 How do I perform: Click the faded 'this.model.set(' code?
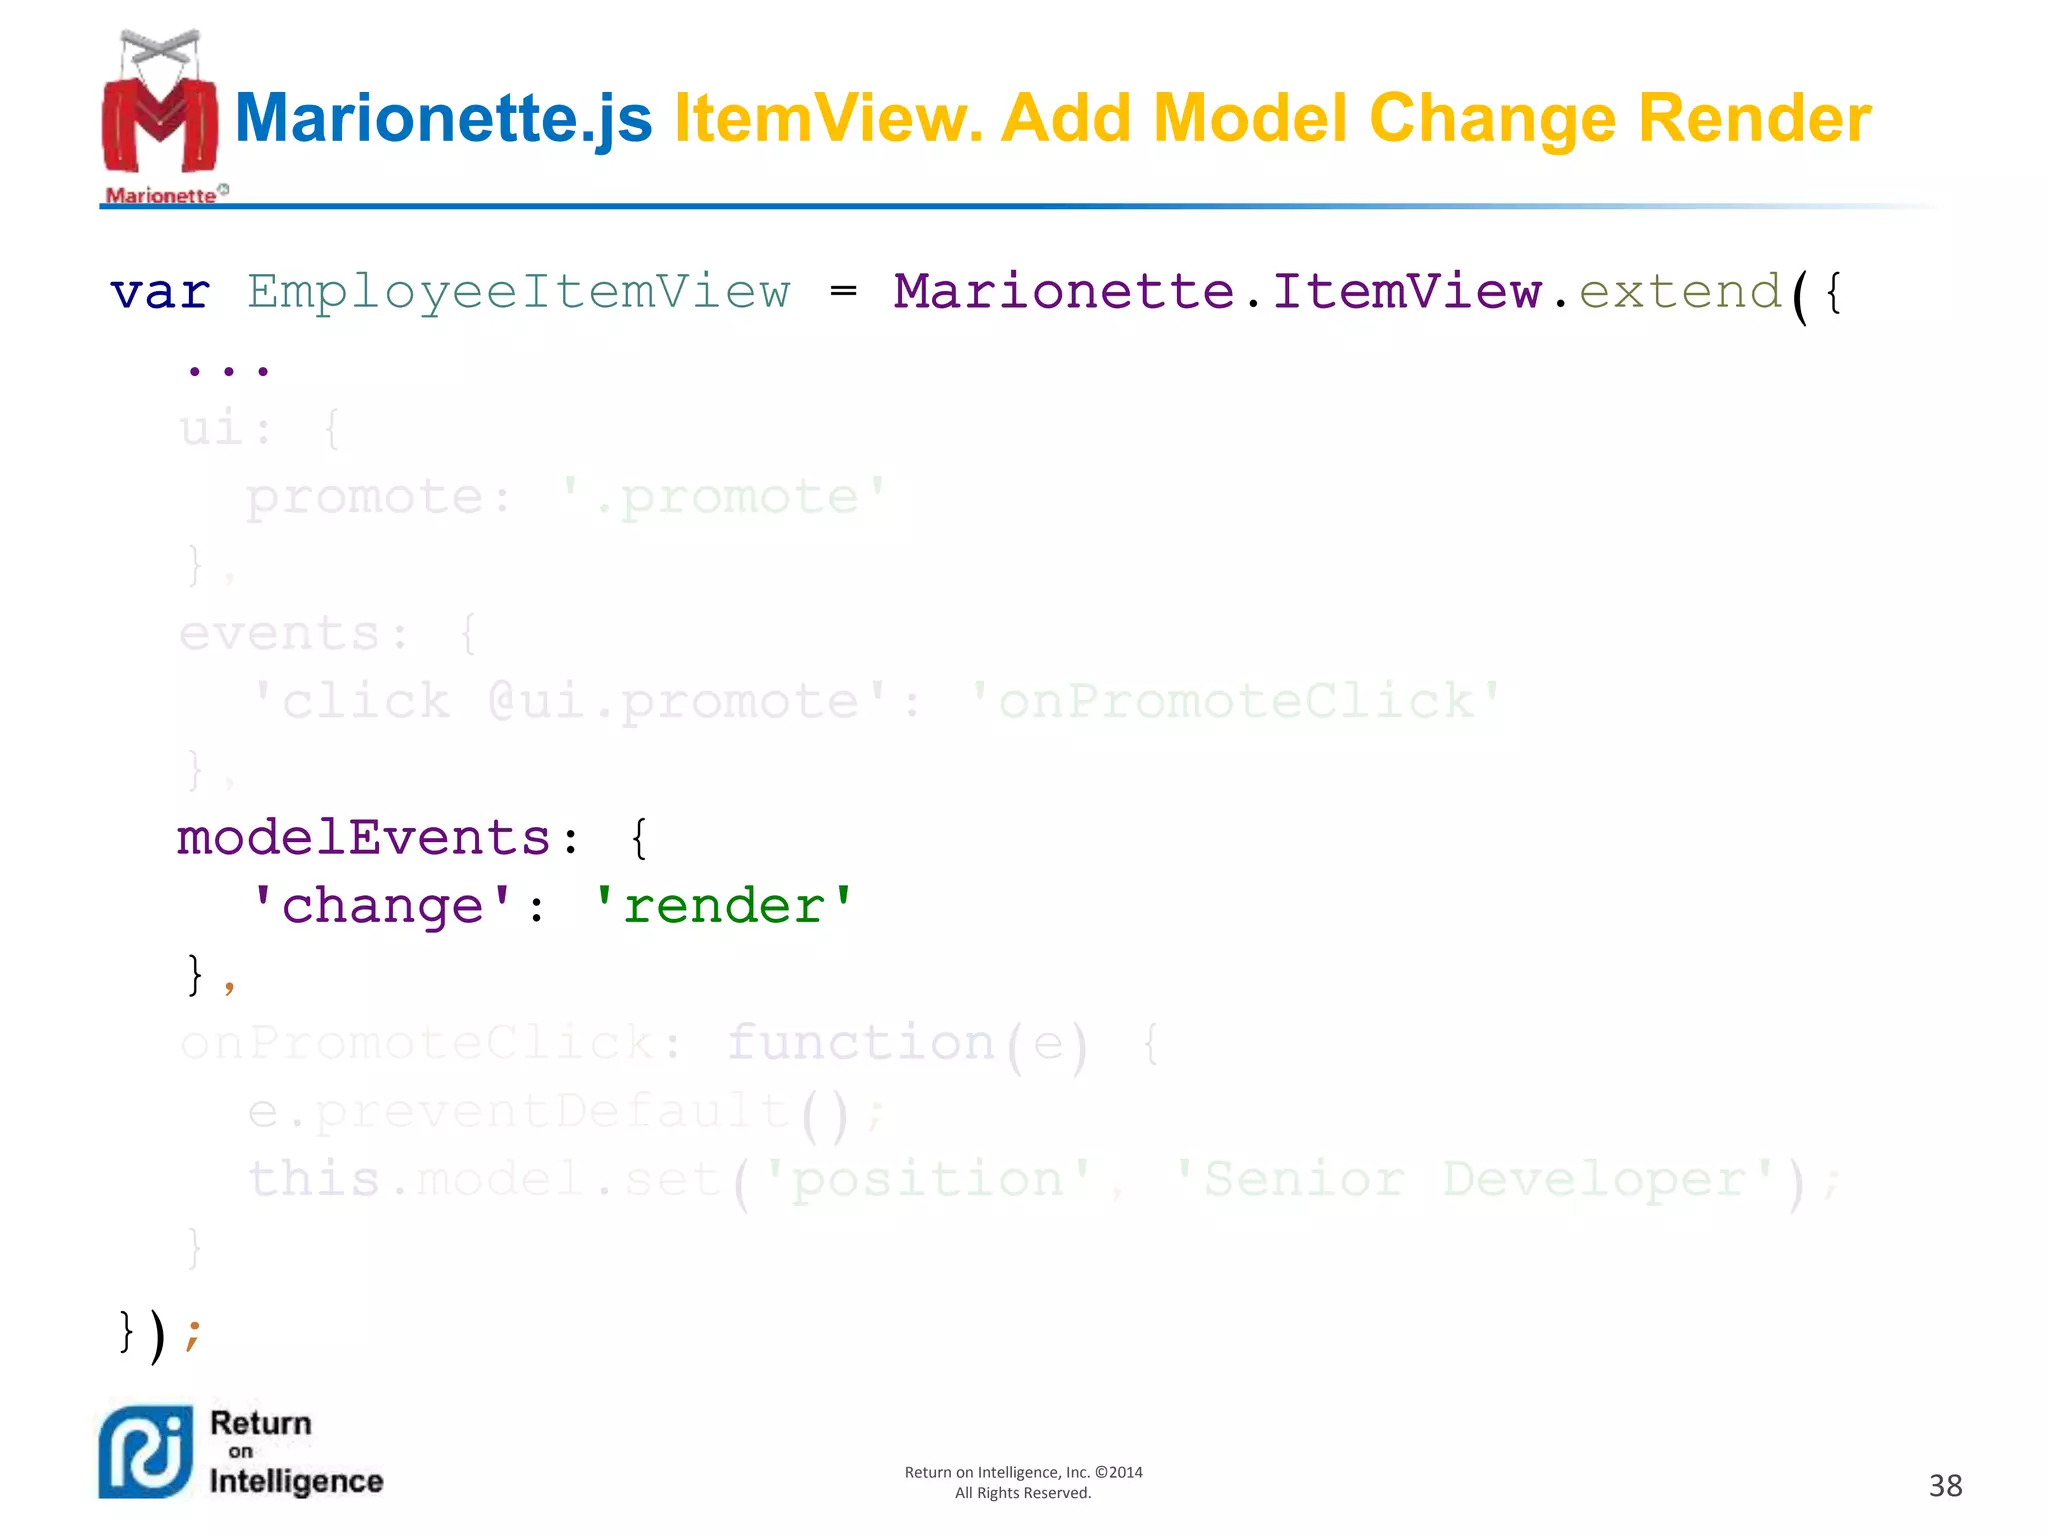coord(499,1181)
